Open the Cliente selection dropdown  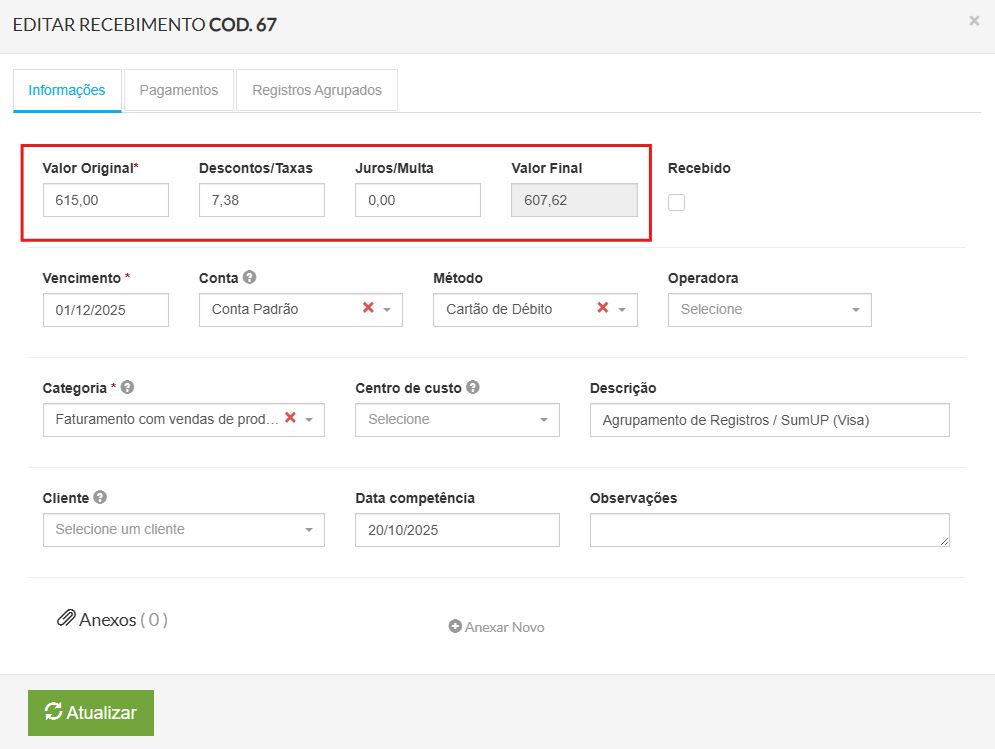(183, 530)
